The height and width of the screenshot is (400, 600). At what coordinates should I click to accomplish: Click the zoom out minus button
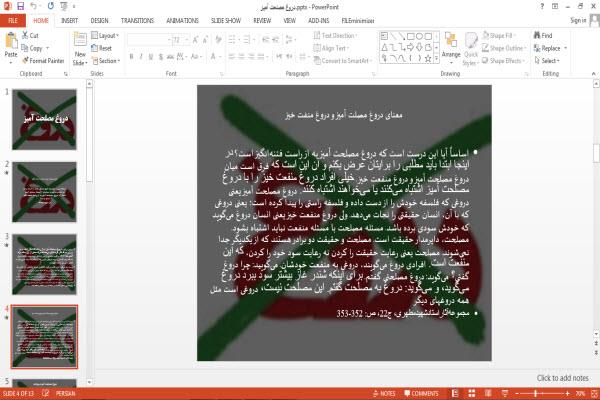tap(517, 393)
